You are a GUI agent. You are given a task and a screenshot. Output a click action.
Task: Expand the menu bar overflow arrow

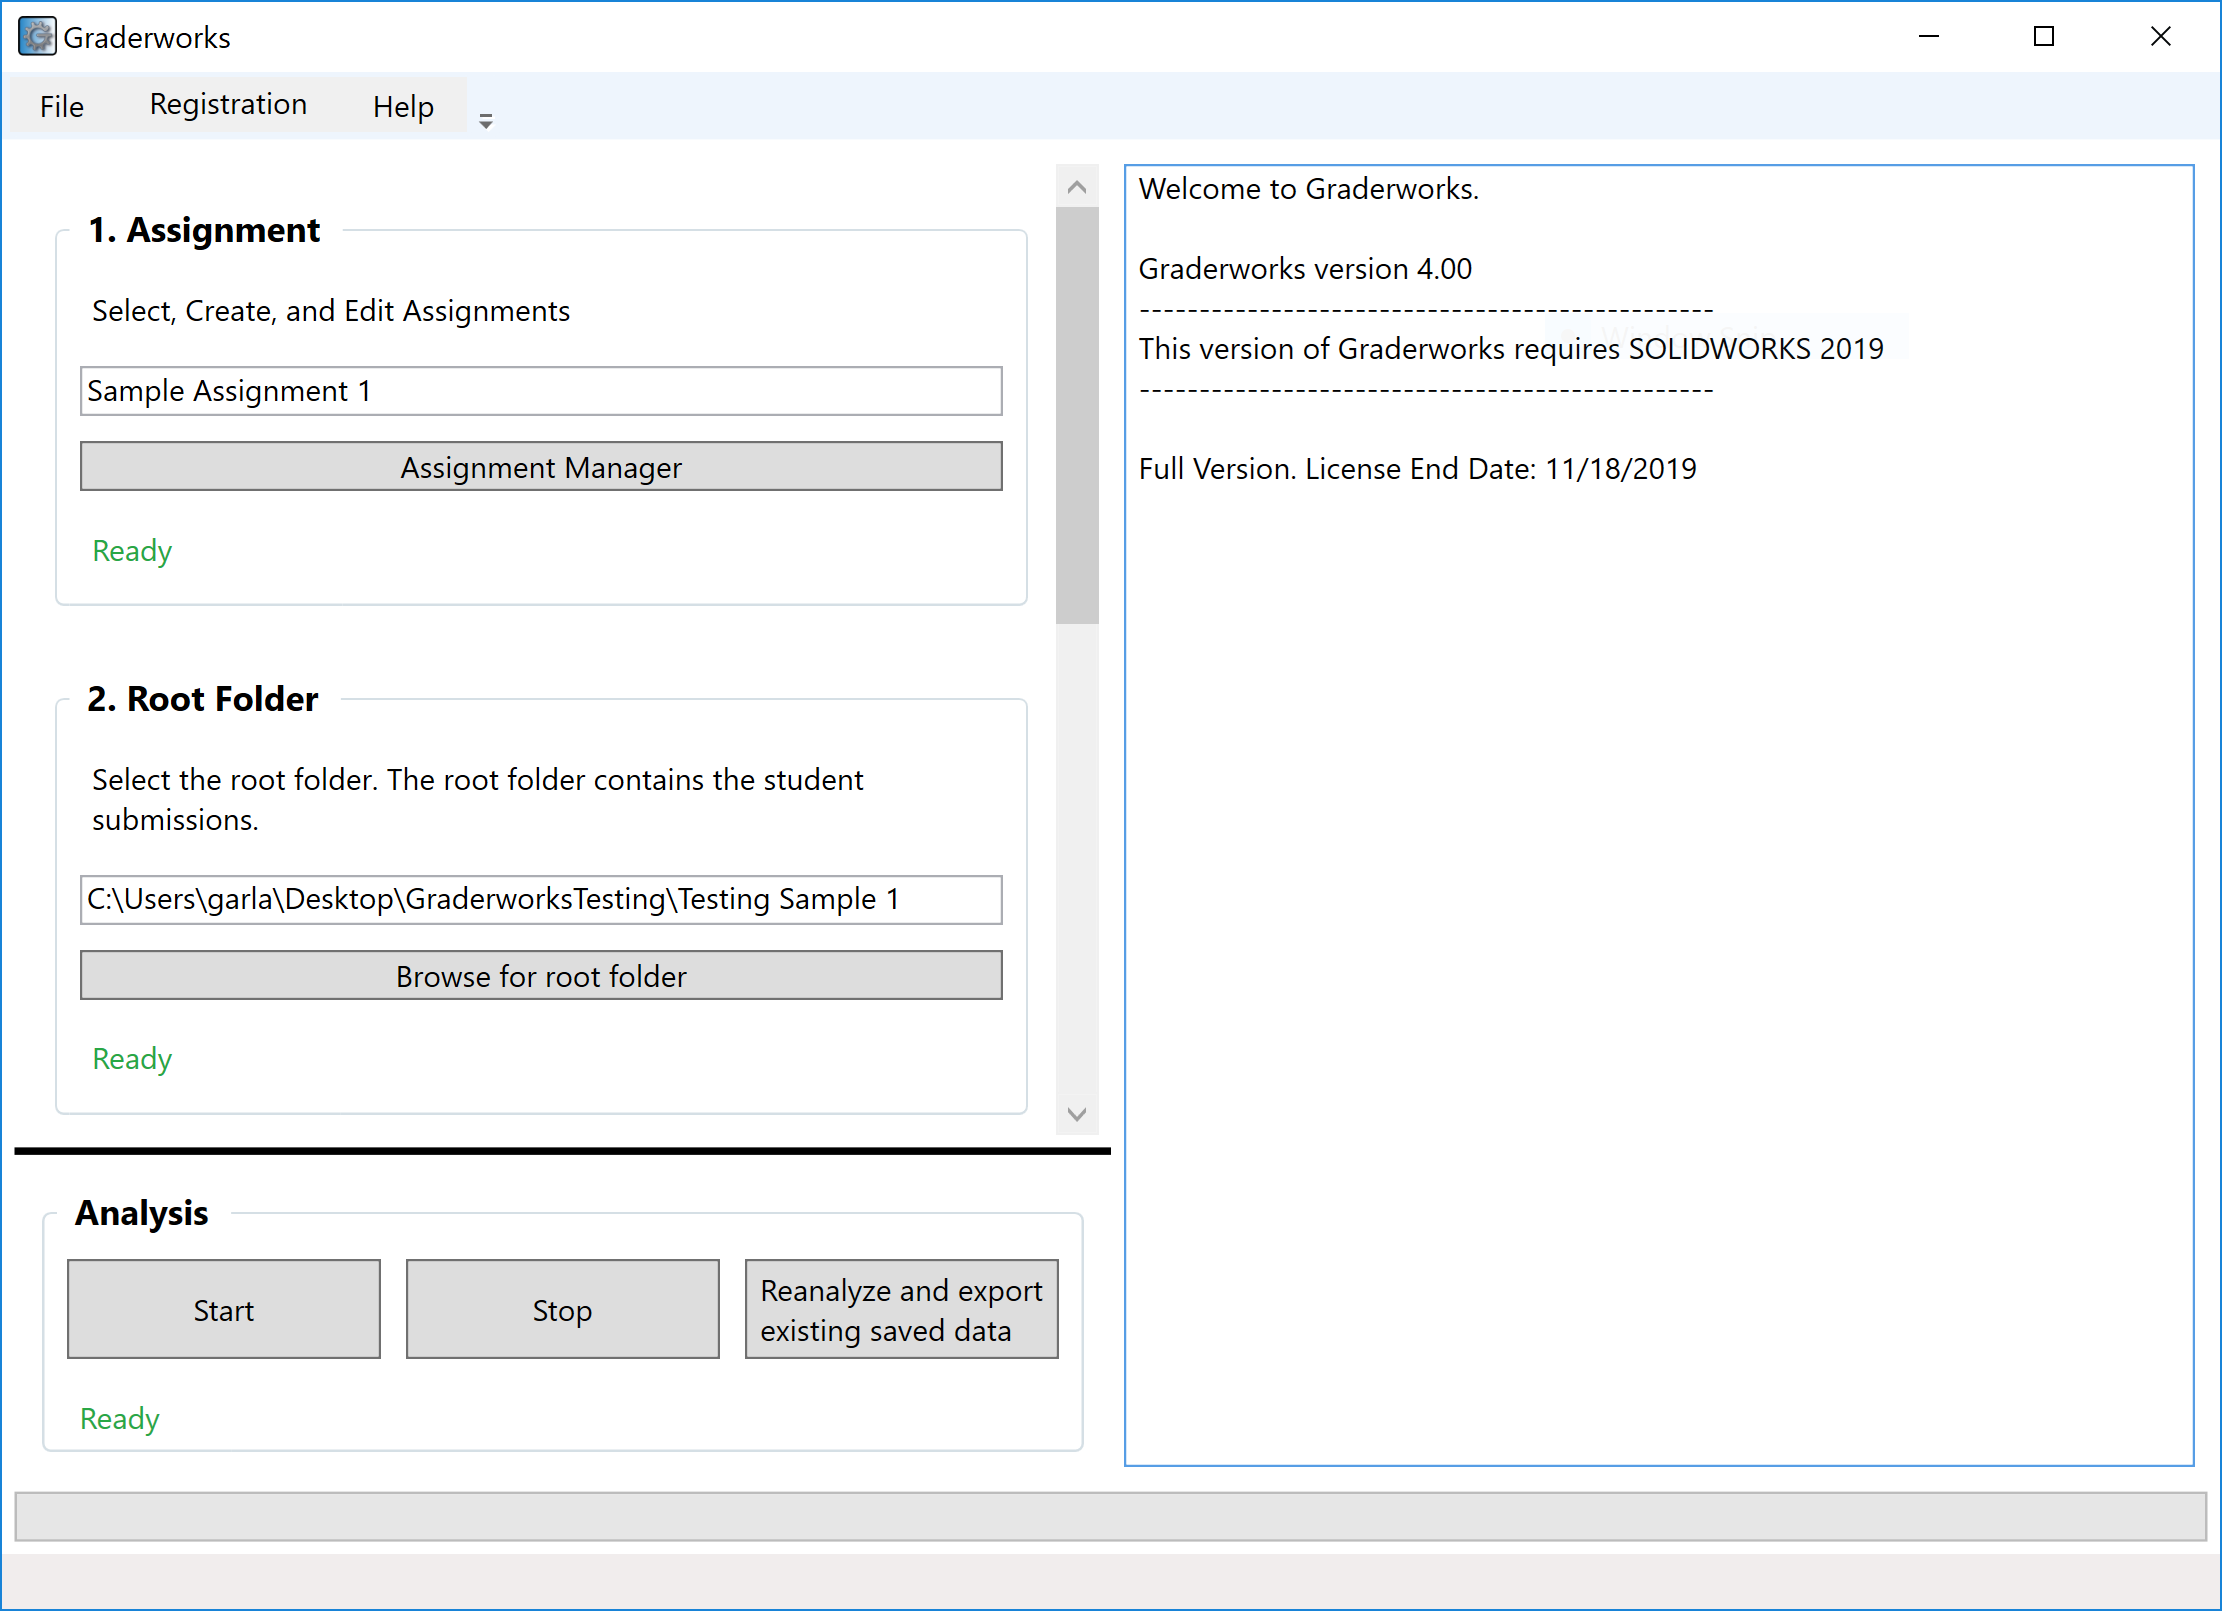(x=486, y=121)
